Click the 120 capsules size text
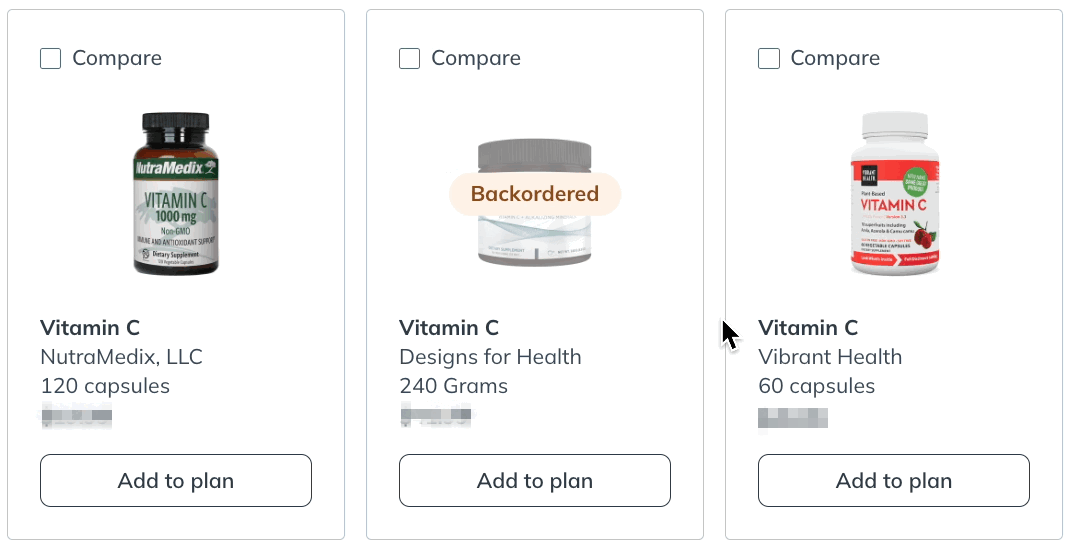The height and width of the screenshot is (548, 1068). pos(105,386)
